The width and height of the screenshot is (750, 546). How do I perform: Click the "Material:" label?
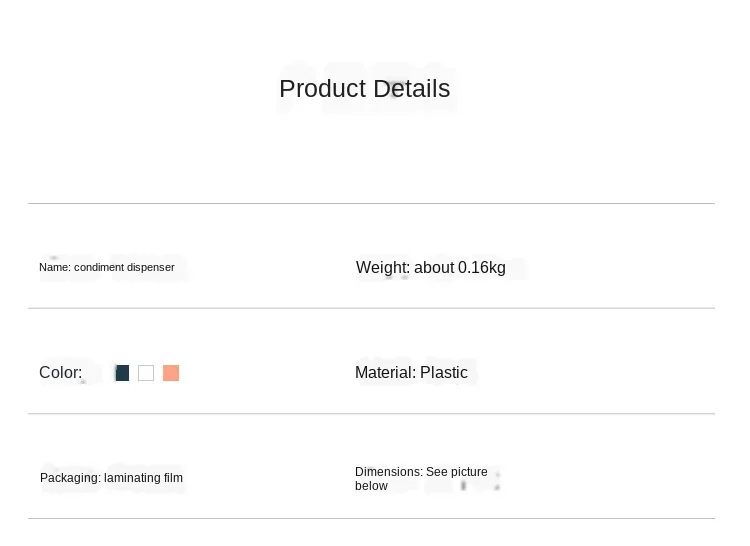pyautogui.click(x=385, y=373)
